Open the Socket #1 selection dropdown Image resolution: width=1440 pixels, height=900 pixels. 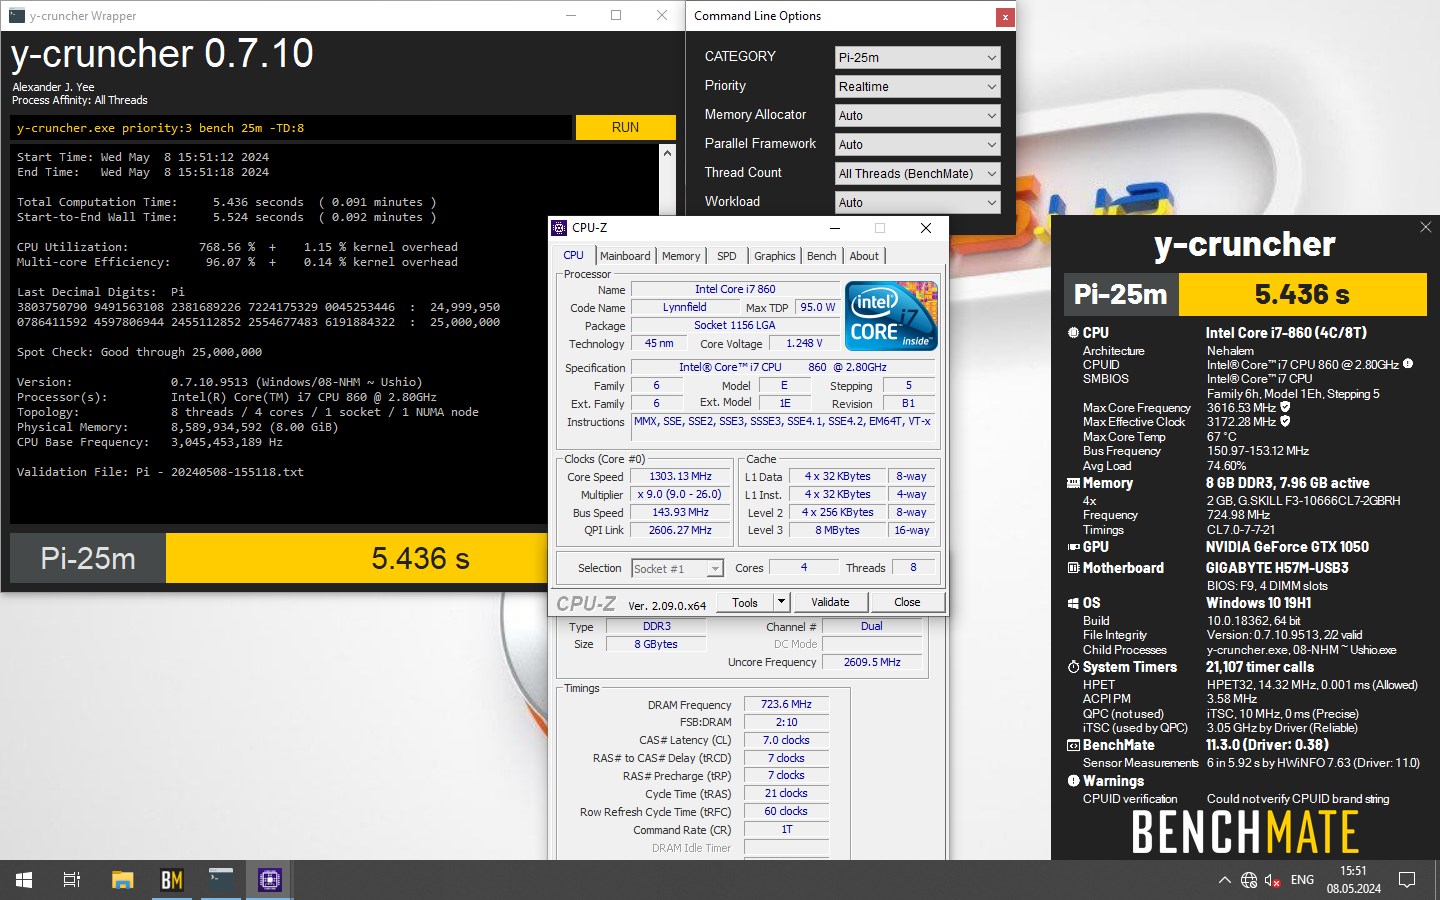pyautogui.click(x=677, y=568)
